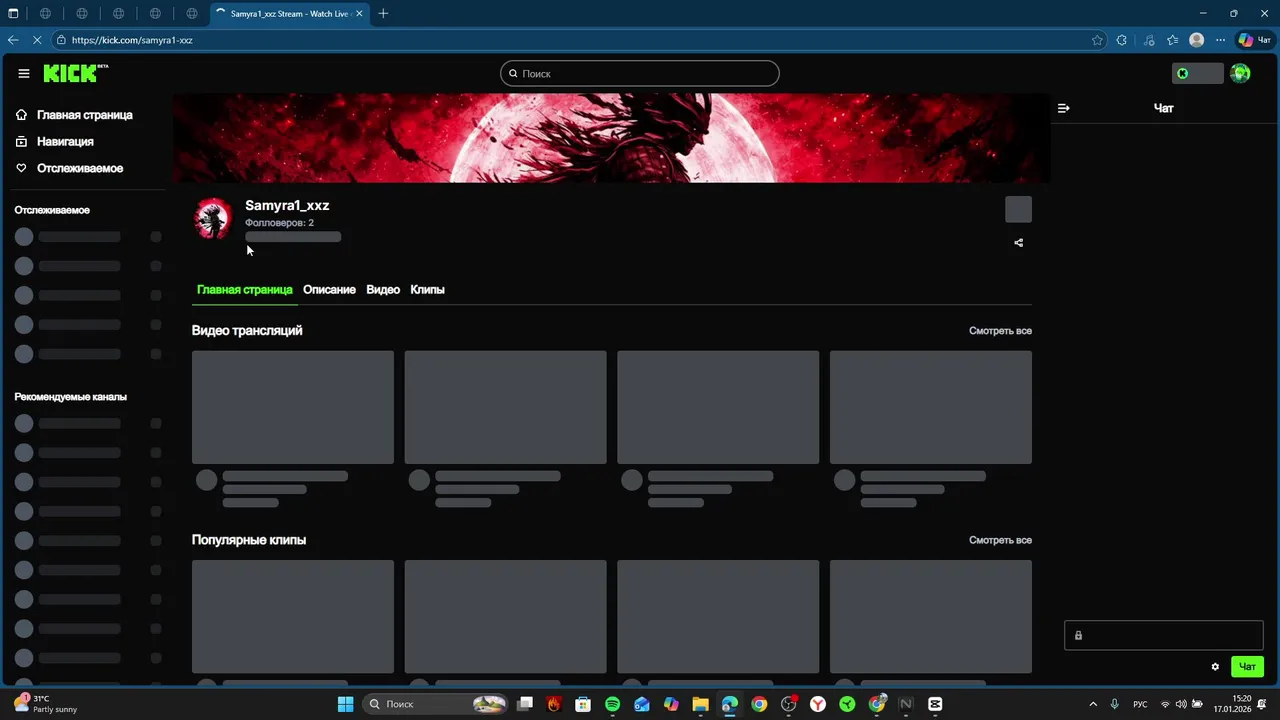The height and width of the screenshot is (720, 1280).
Task: Open browser profile avatar icon
Action: tap(1197, 40)
